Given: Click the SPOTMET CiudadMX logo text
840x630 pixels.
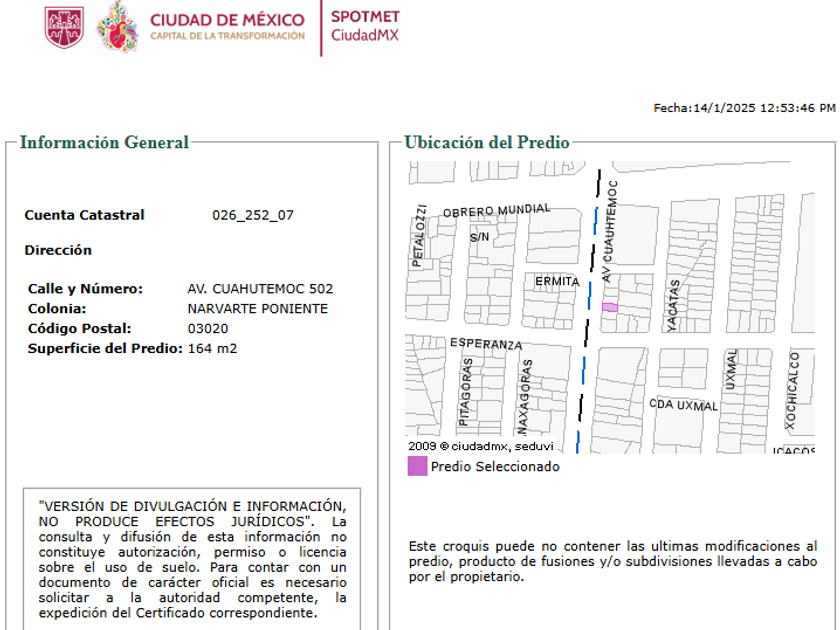Looking at the screenshot, I should pos(365,26).
